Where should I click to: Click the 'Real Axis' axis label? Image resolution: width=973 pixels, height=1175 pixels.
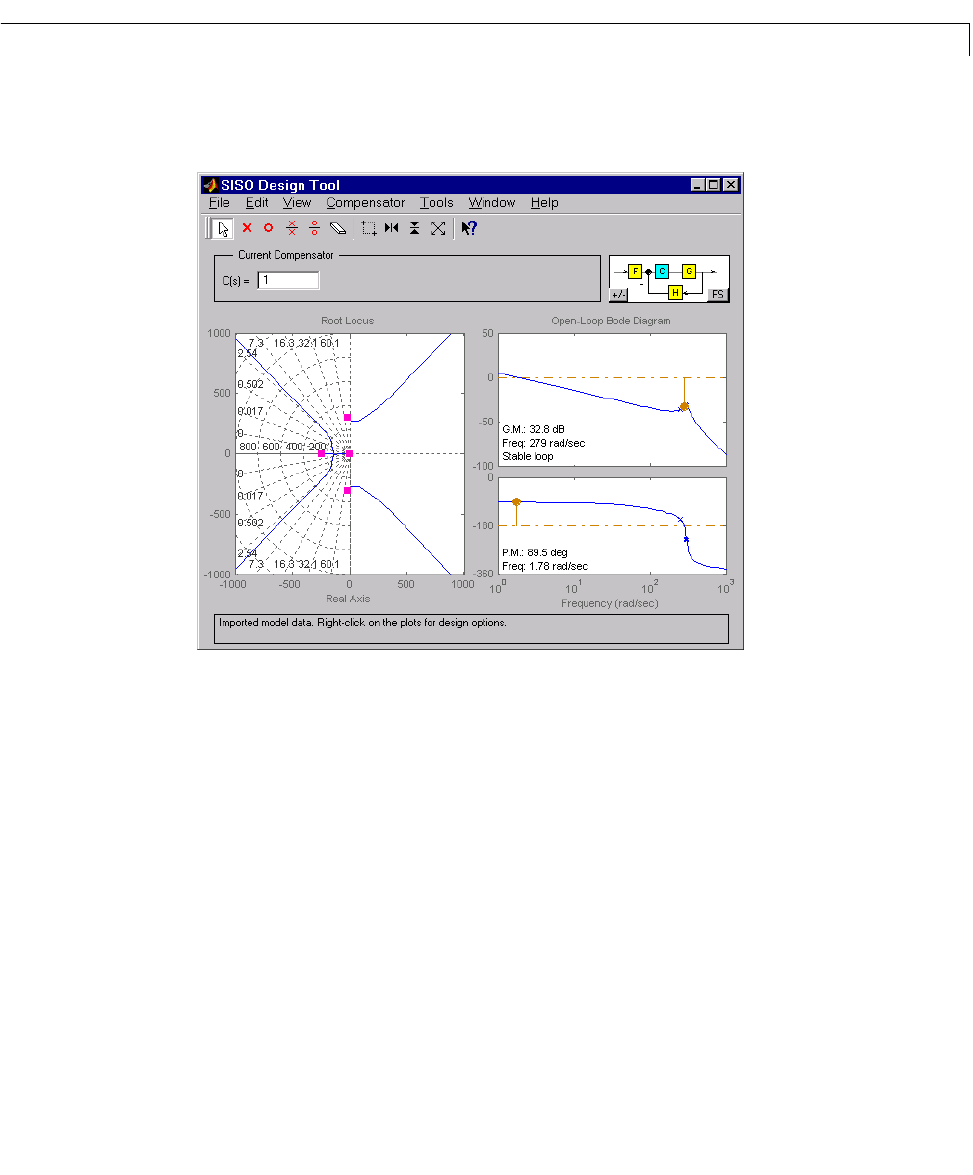(x=348, y=599)
